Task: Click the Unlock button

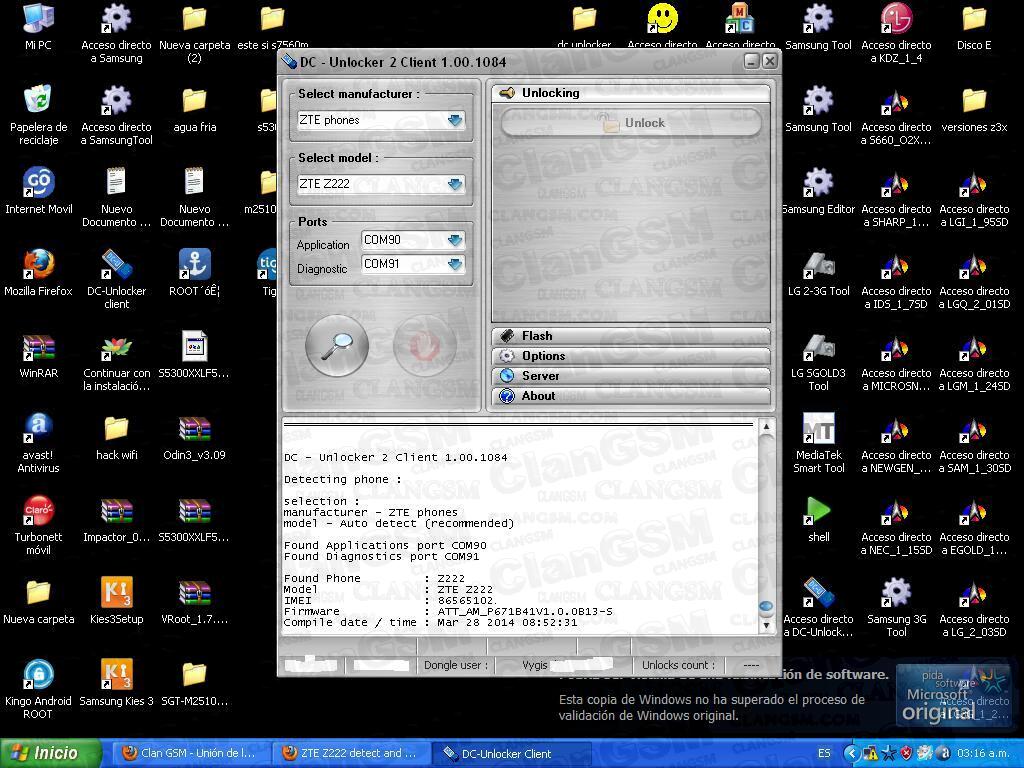Action: pos(631,123)
